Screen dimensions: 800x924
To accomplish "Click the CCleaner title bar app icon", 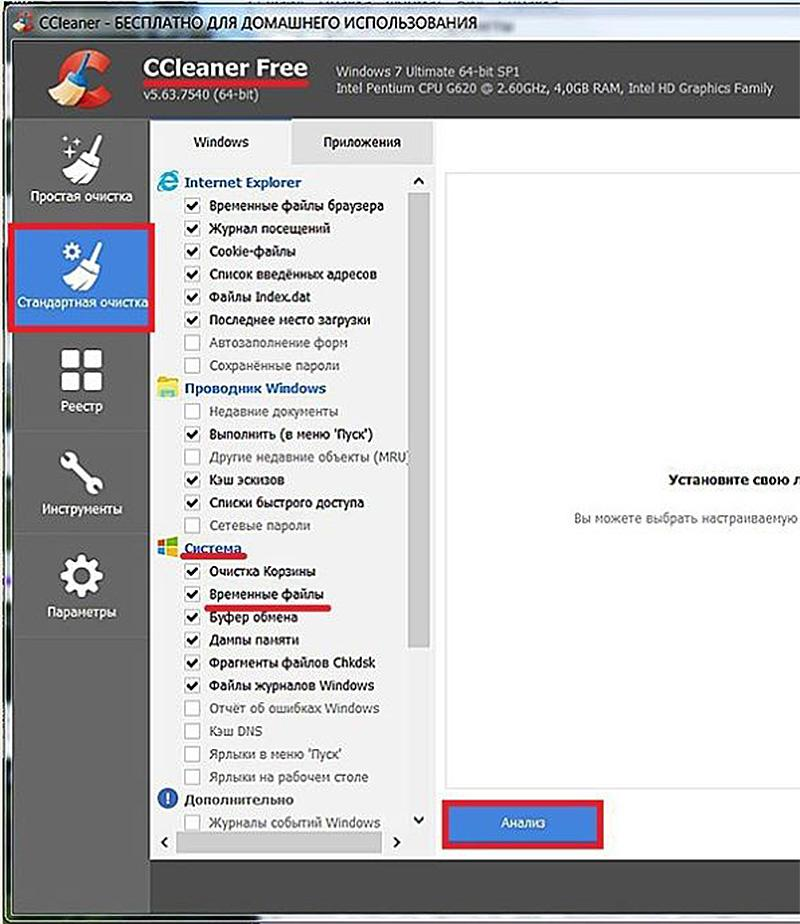I will (24, 22).
